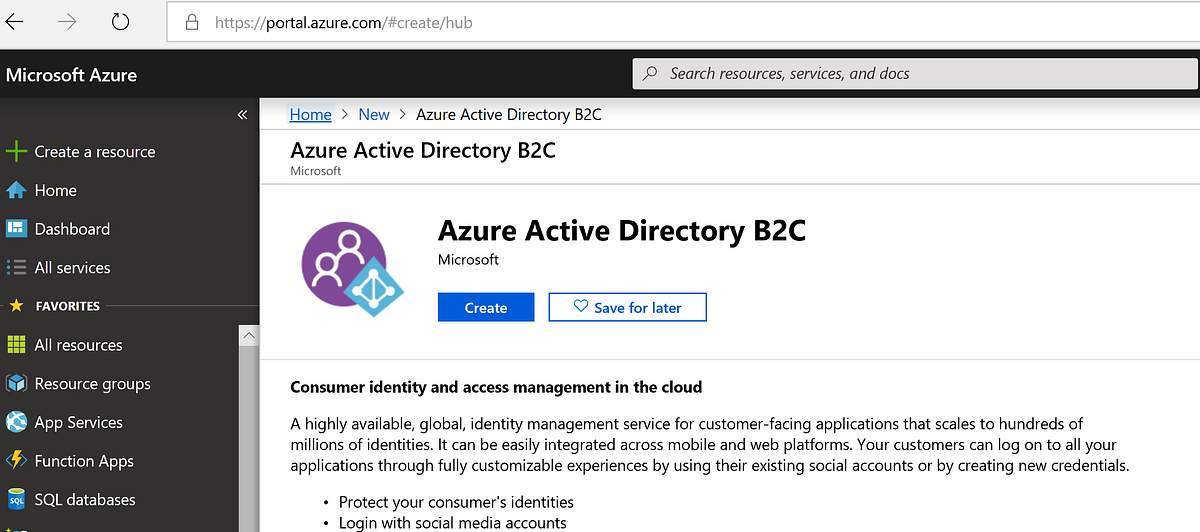Screen dimensions: 1200x532
Task: Click the heart icon in Save for later
Action: [581, 307]
